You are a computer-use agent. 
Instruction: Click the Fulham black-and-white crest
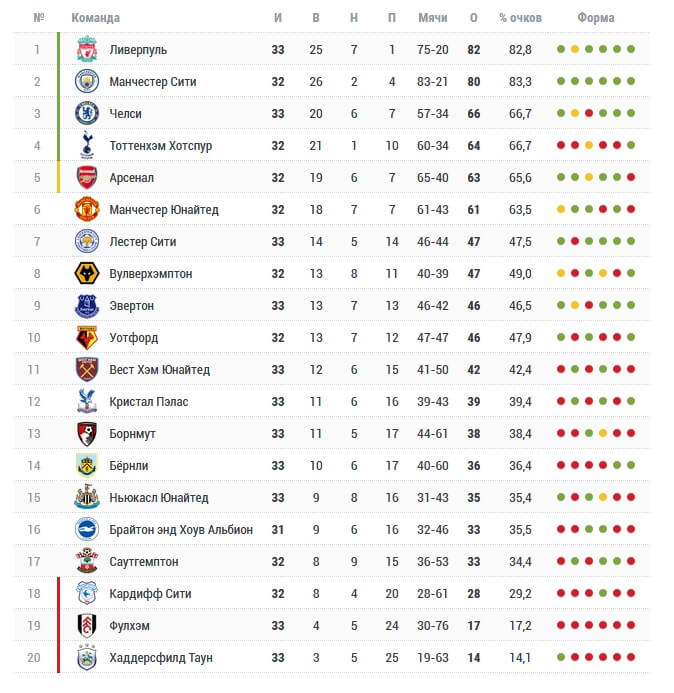pos(87,626)
